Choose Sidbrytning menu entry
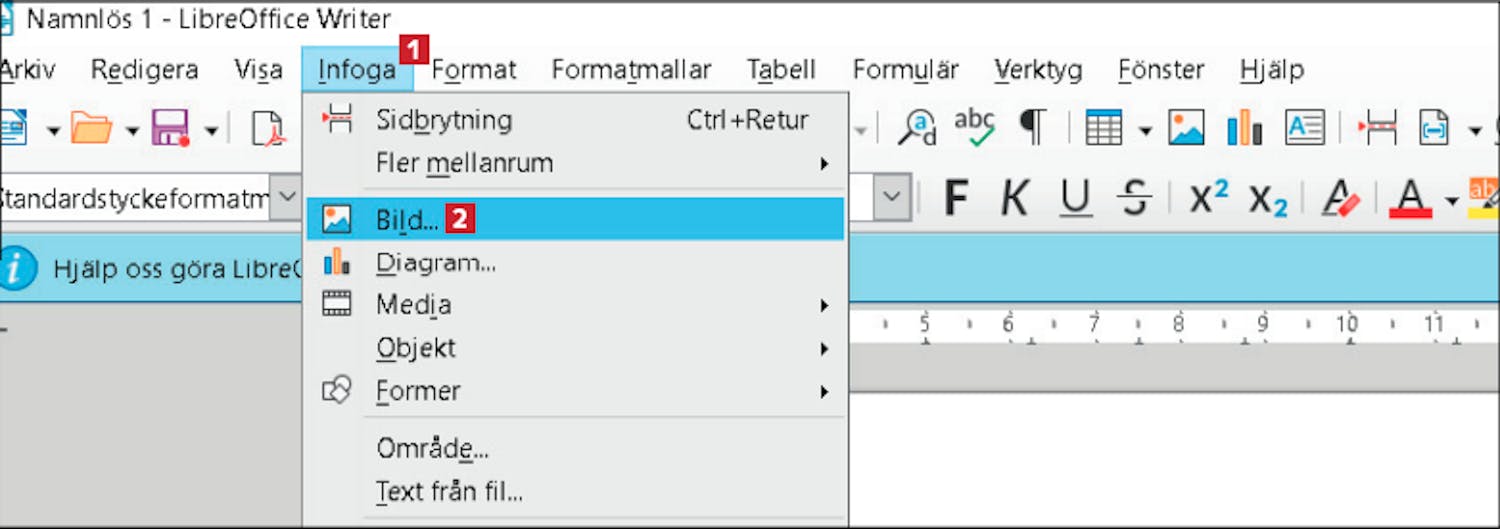This screenshot has height=529, width=1500. point(444,120)
